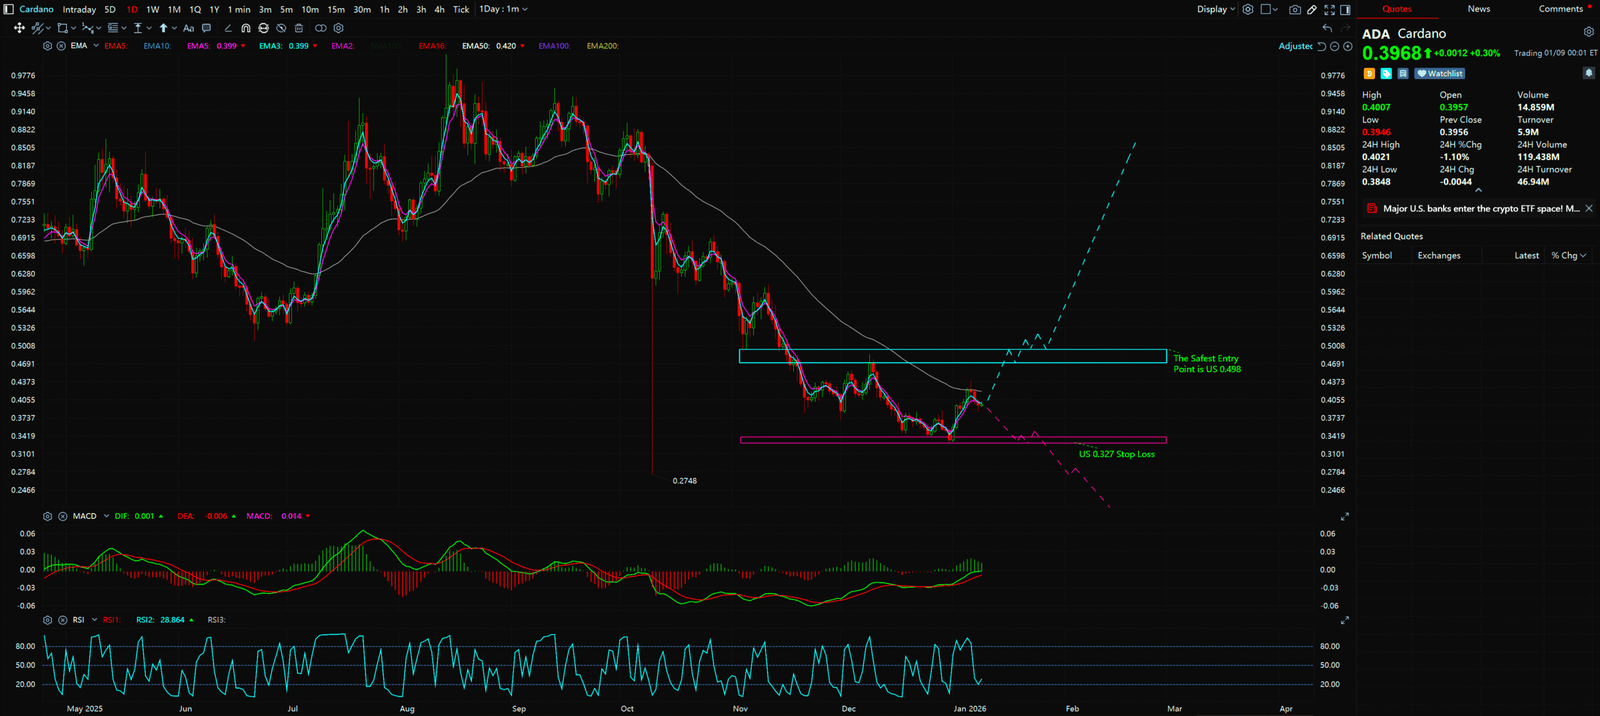Remove the RSI indicator
Image resolution: width=1600 pixels, height=716 pixels.
pyautogui.click(x=62, y=620)
